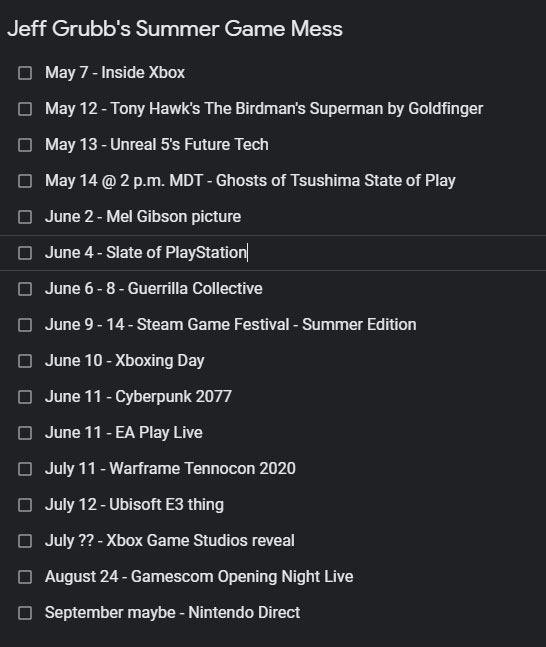This screenshot has height=647, width=546.
Task: Check the EA Play Live checkbox
Action: 25,433
